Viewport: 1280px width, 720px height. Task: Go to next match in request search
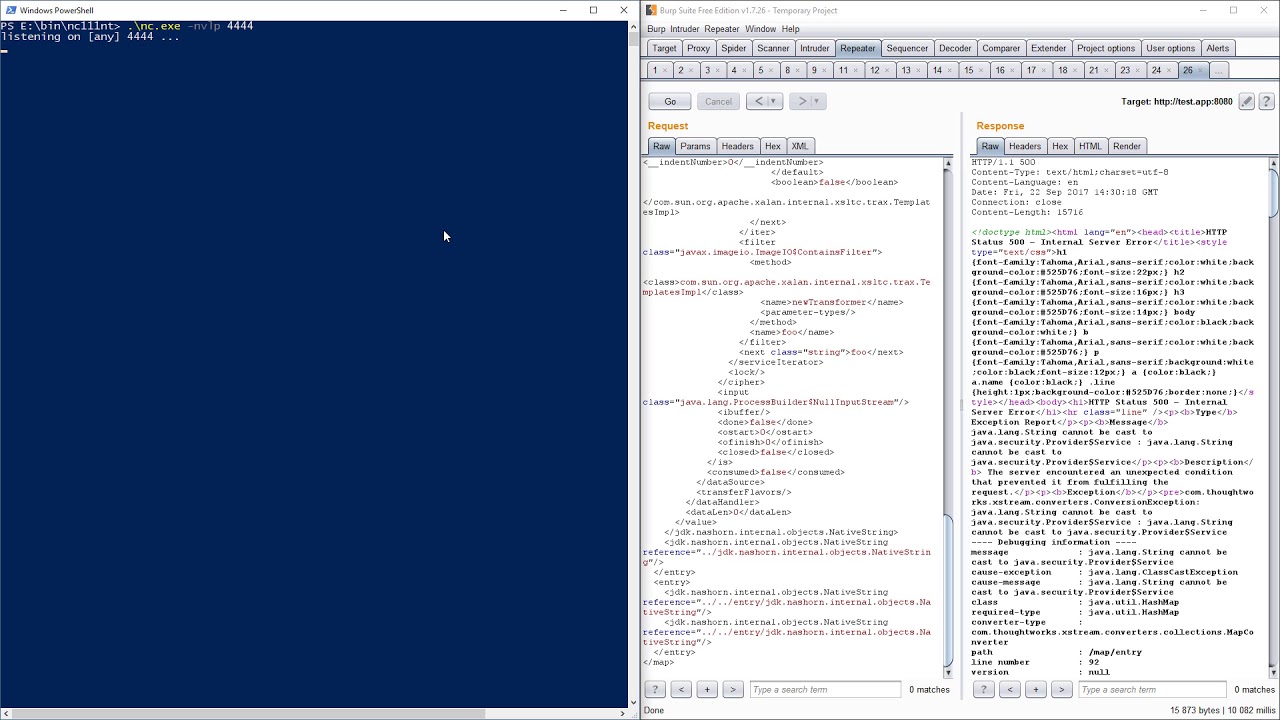pyautogui.click(x=733, y=689)
